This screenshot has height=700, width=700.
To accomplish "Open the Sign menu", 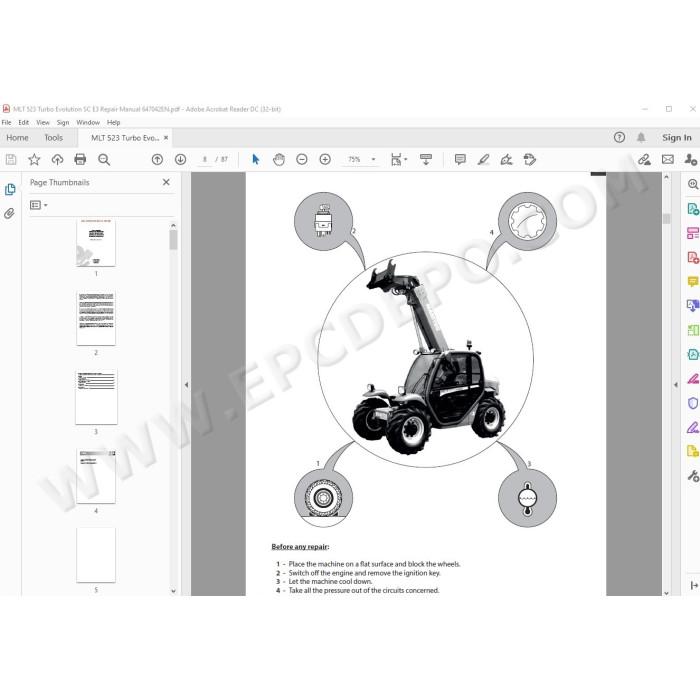I will tap(63, 122).
